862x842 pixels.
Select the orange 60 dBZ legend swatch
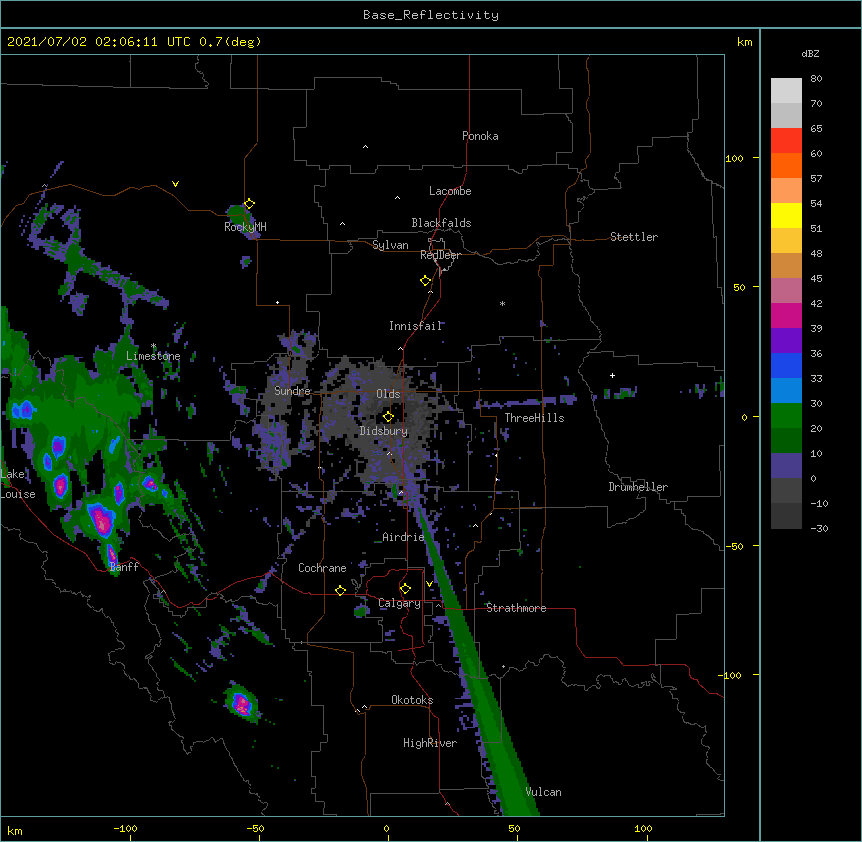[786, 165]
